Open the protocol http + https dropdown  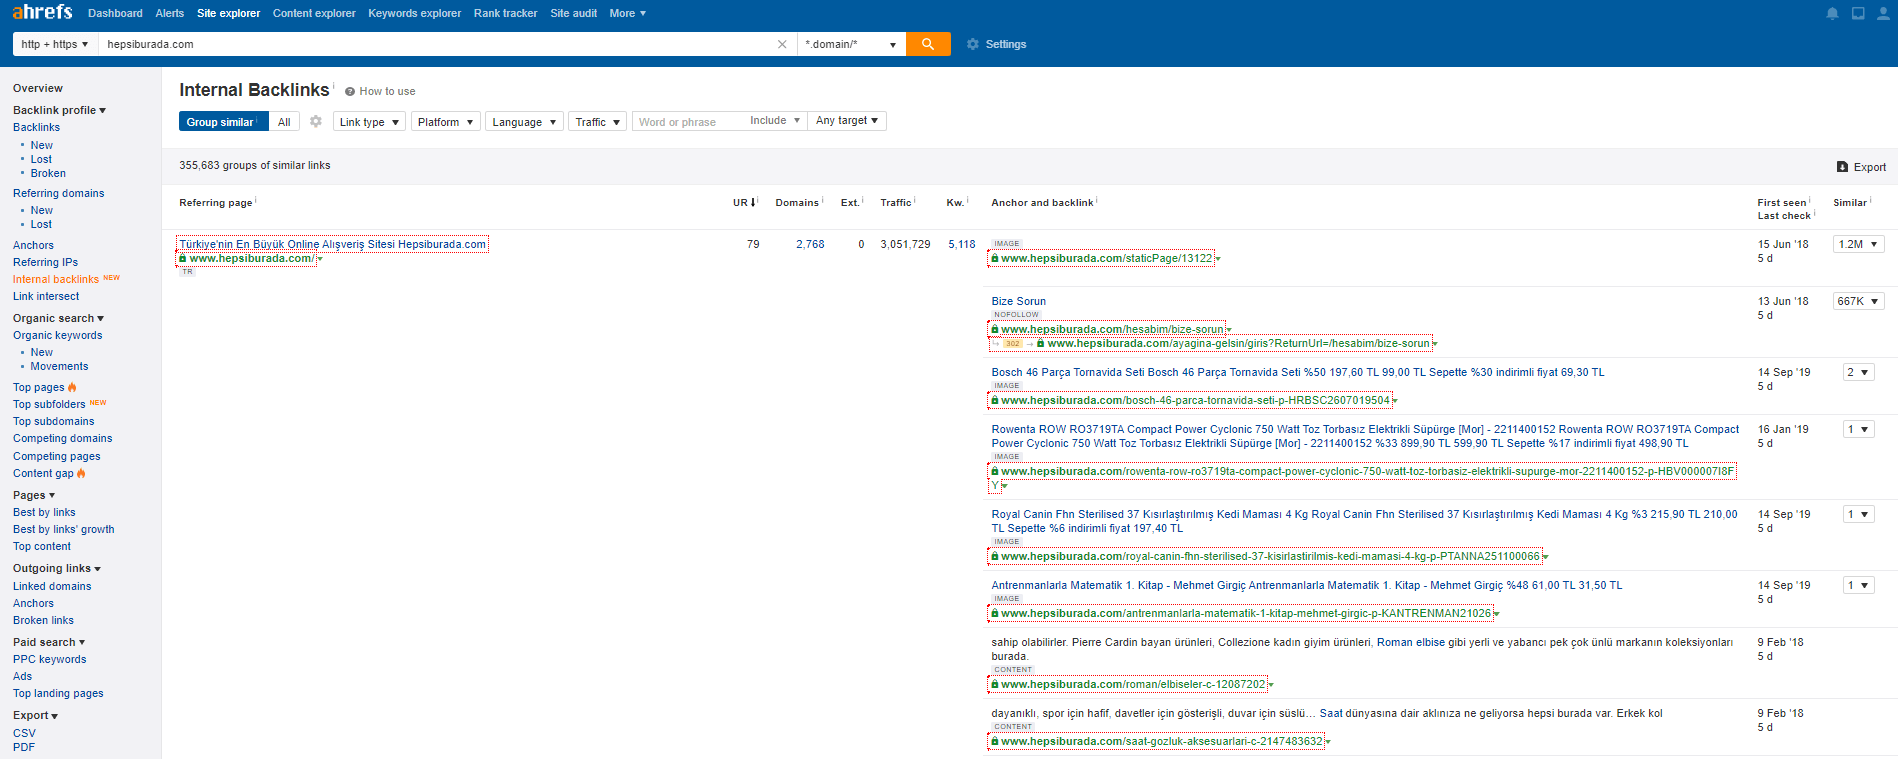coord(55,44)
